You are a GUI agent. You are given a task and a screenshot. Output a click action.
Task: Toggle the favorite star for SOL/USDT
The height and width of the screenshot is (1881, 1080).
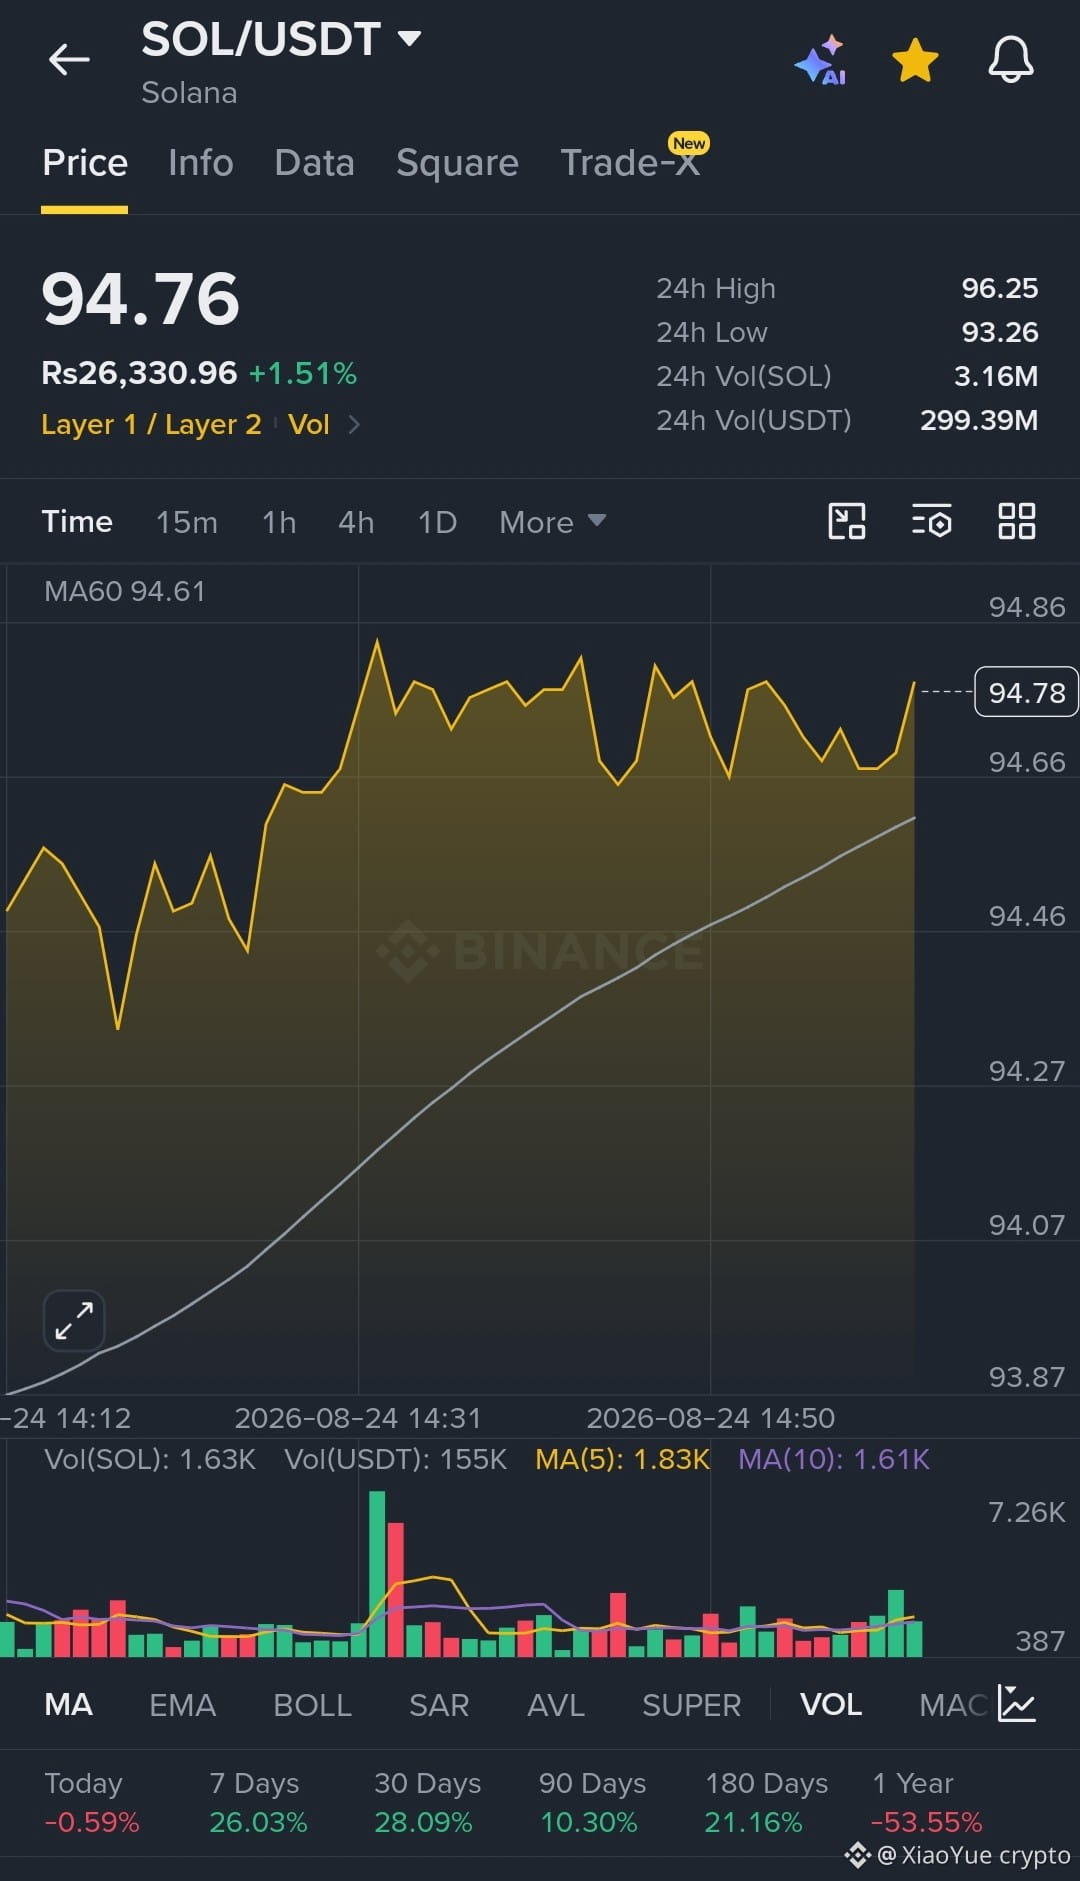click(915, 60)
